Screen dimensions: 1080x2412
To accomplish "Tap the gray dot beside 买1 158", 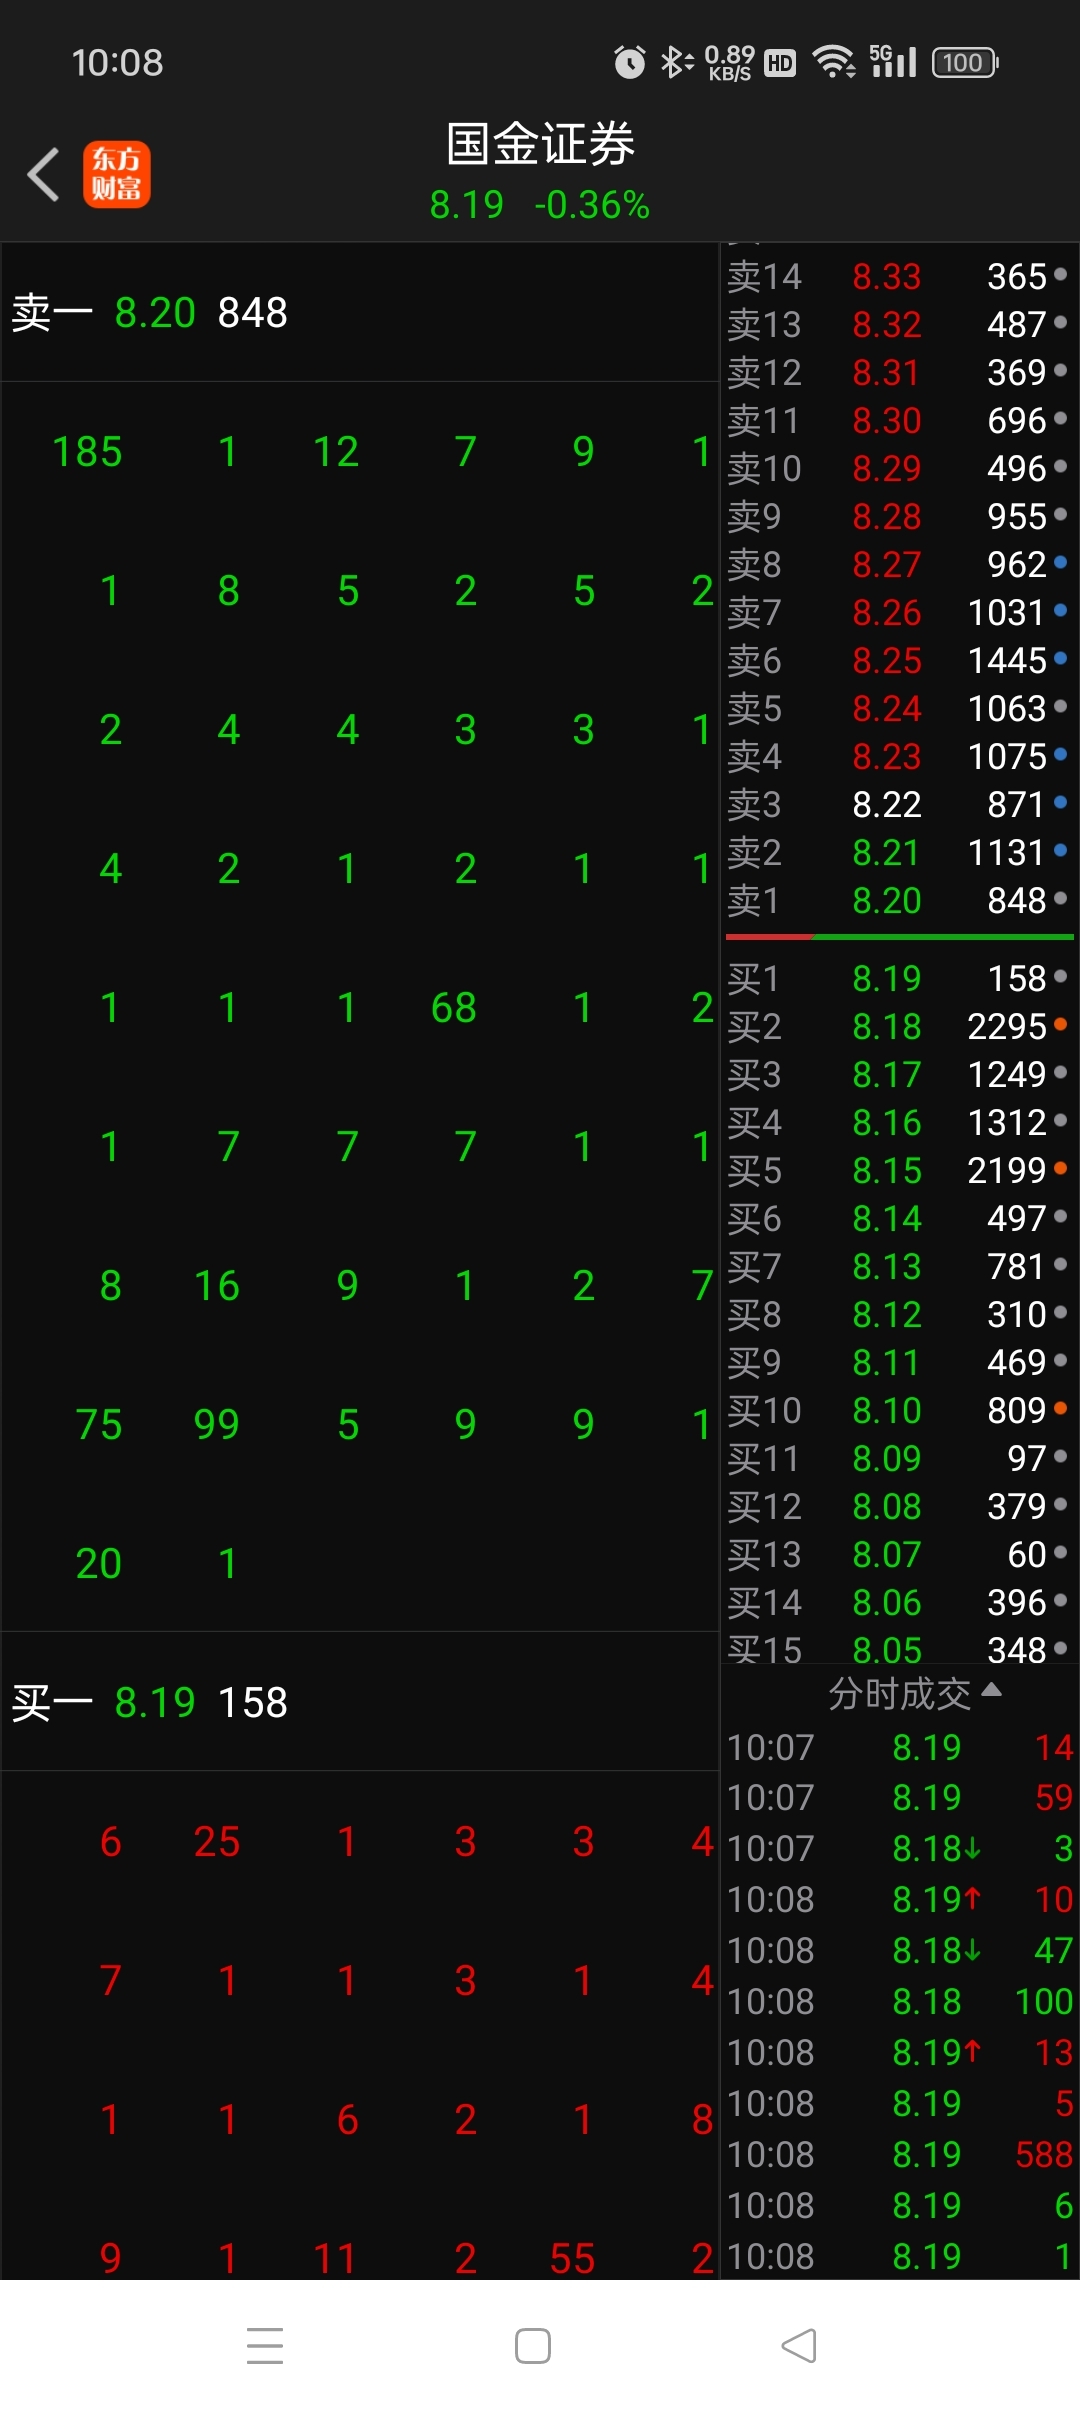I will click(x=1060, y=976).
